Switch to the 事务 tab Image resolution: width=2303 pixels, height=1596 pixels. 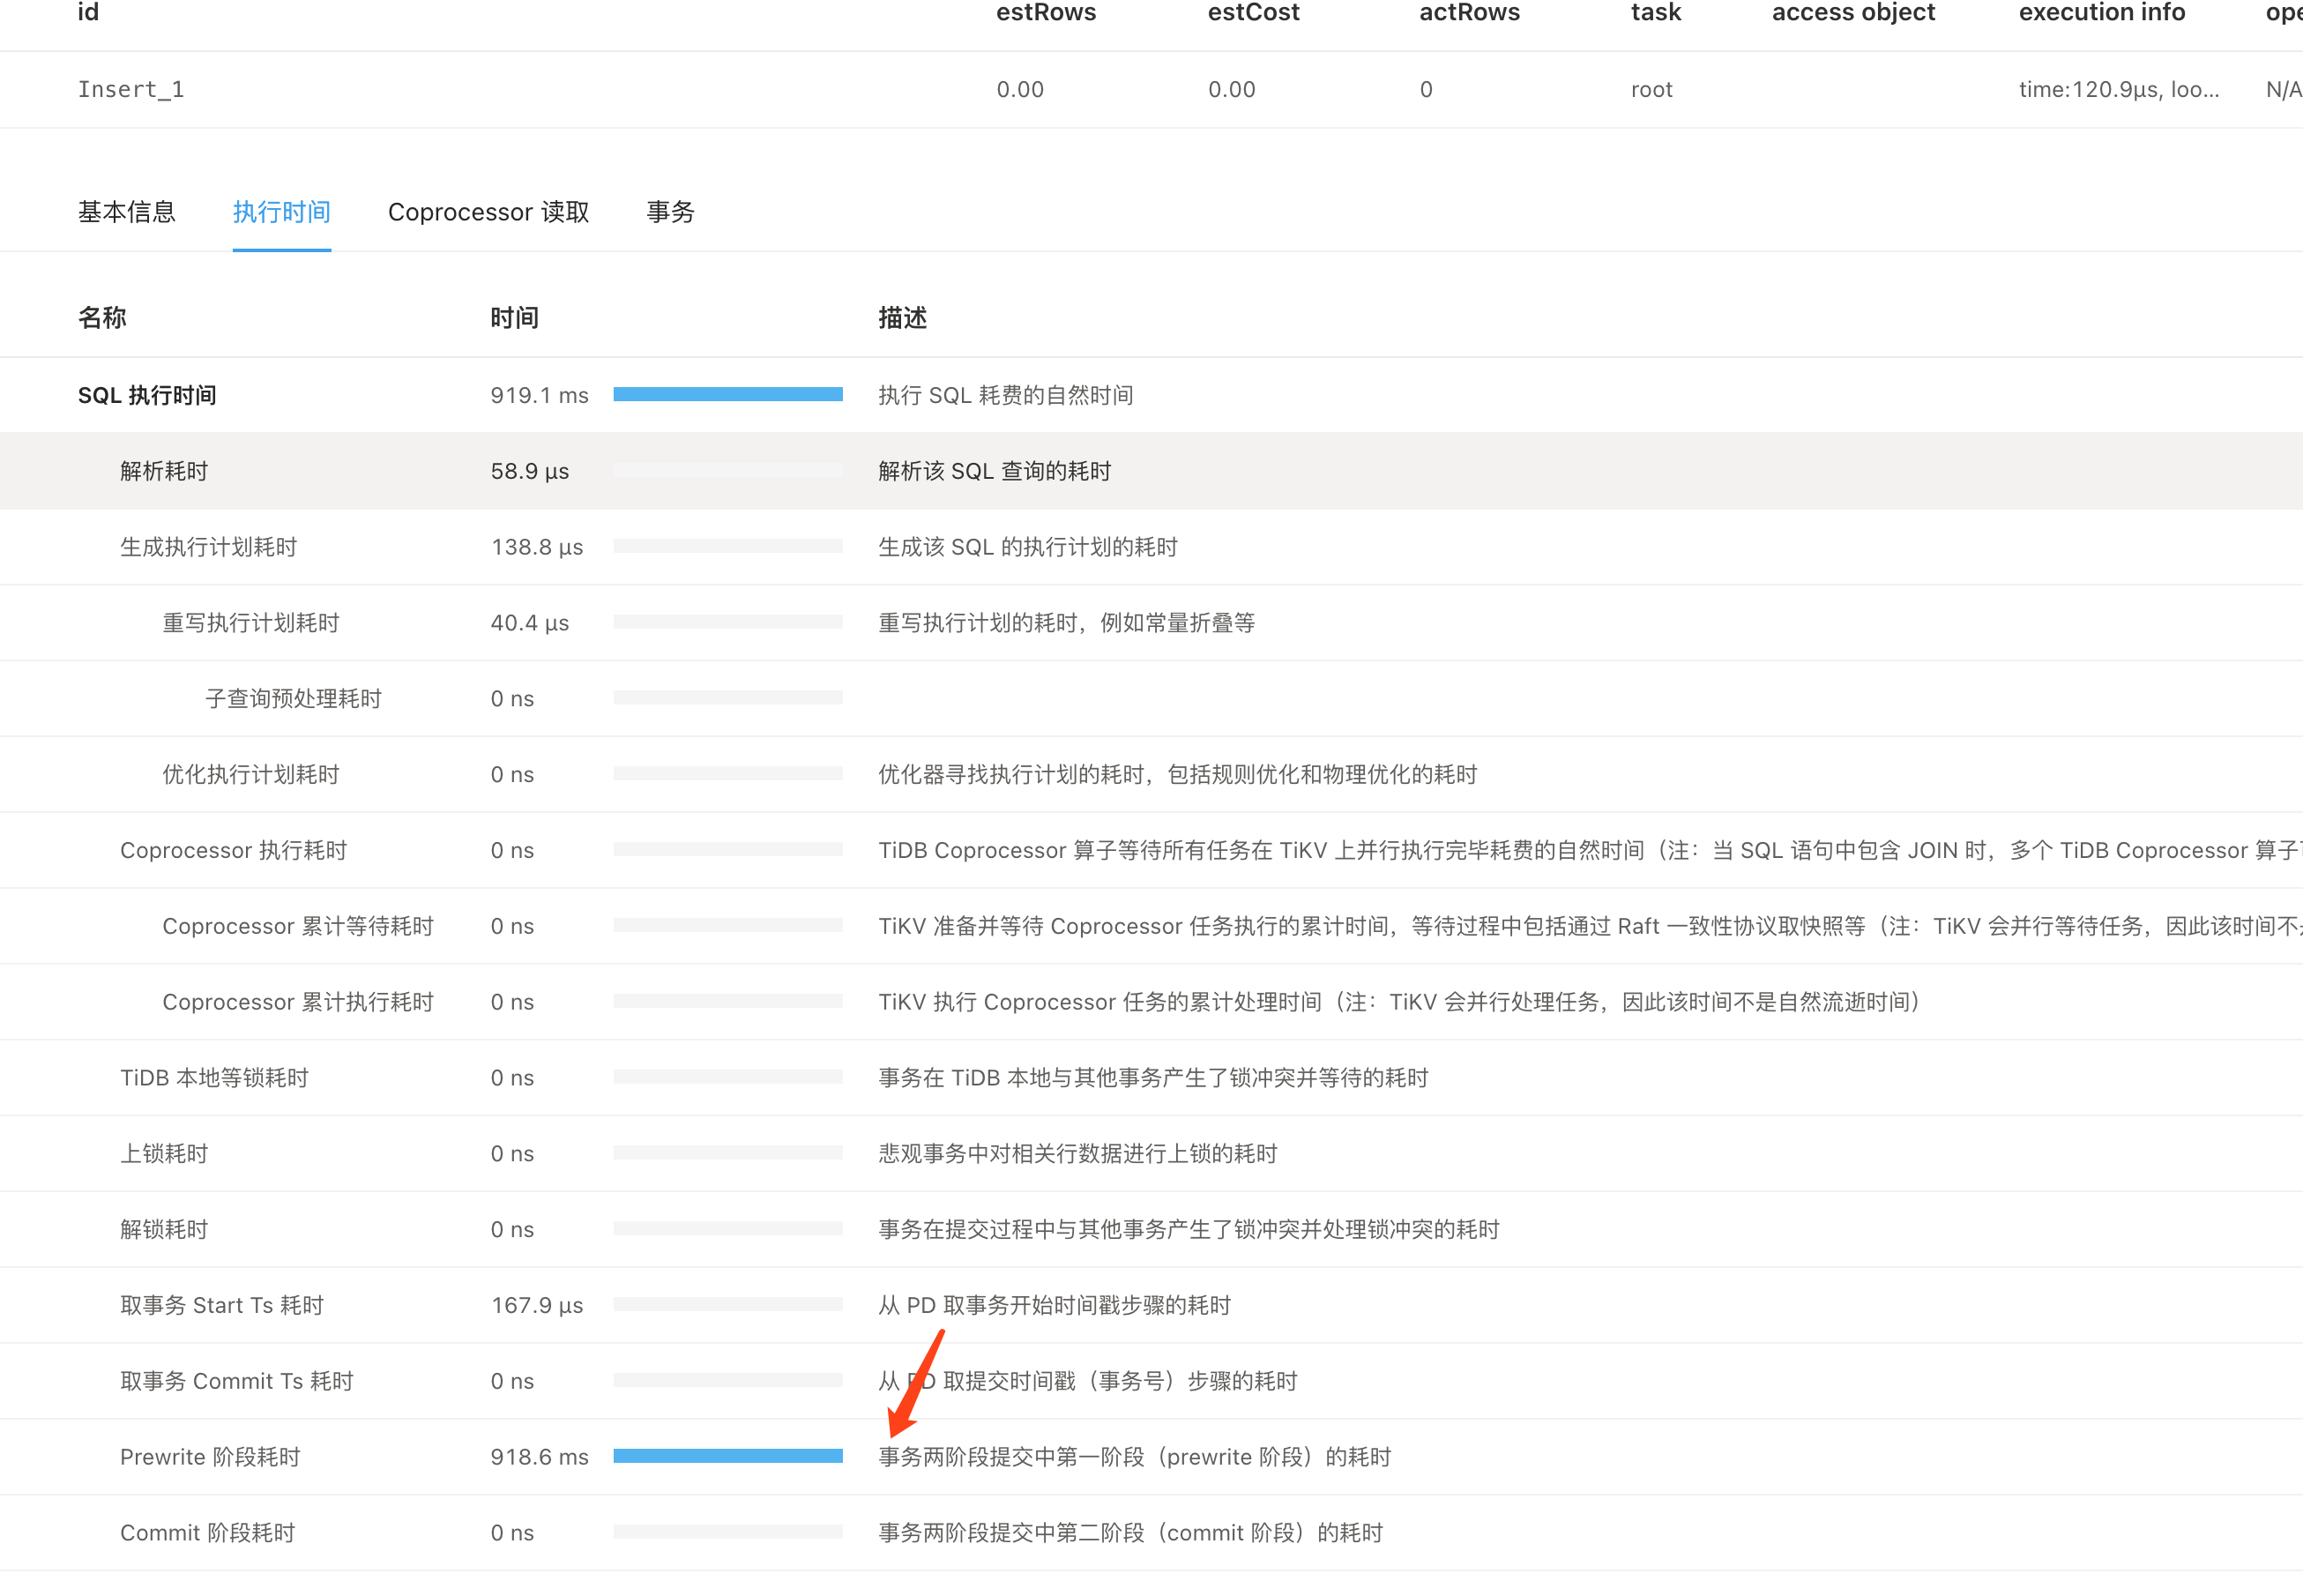click(x=671, y=212)
